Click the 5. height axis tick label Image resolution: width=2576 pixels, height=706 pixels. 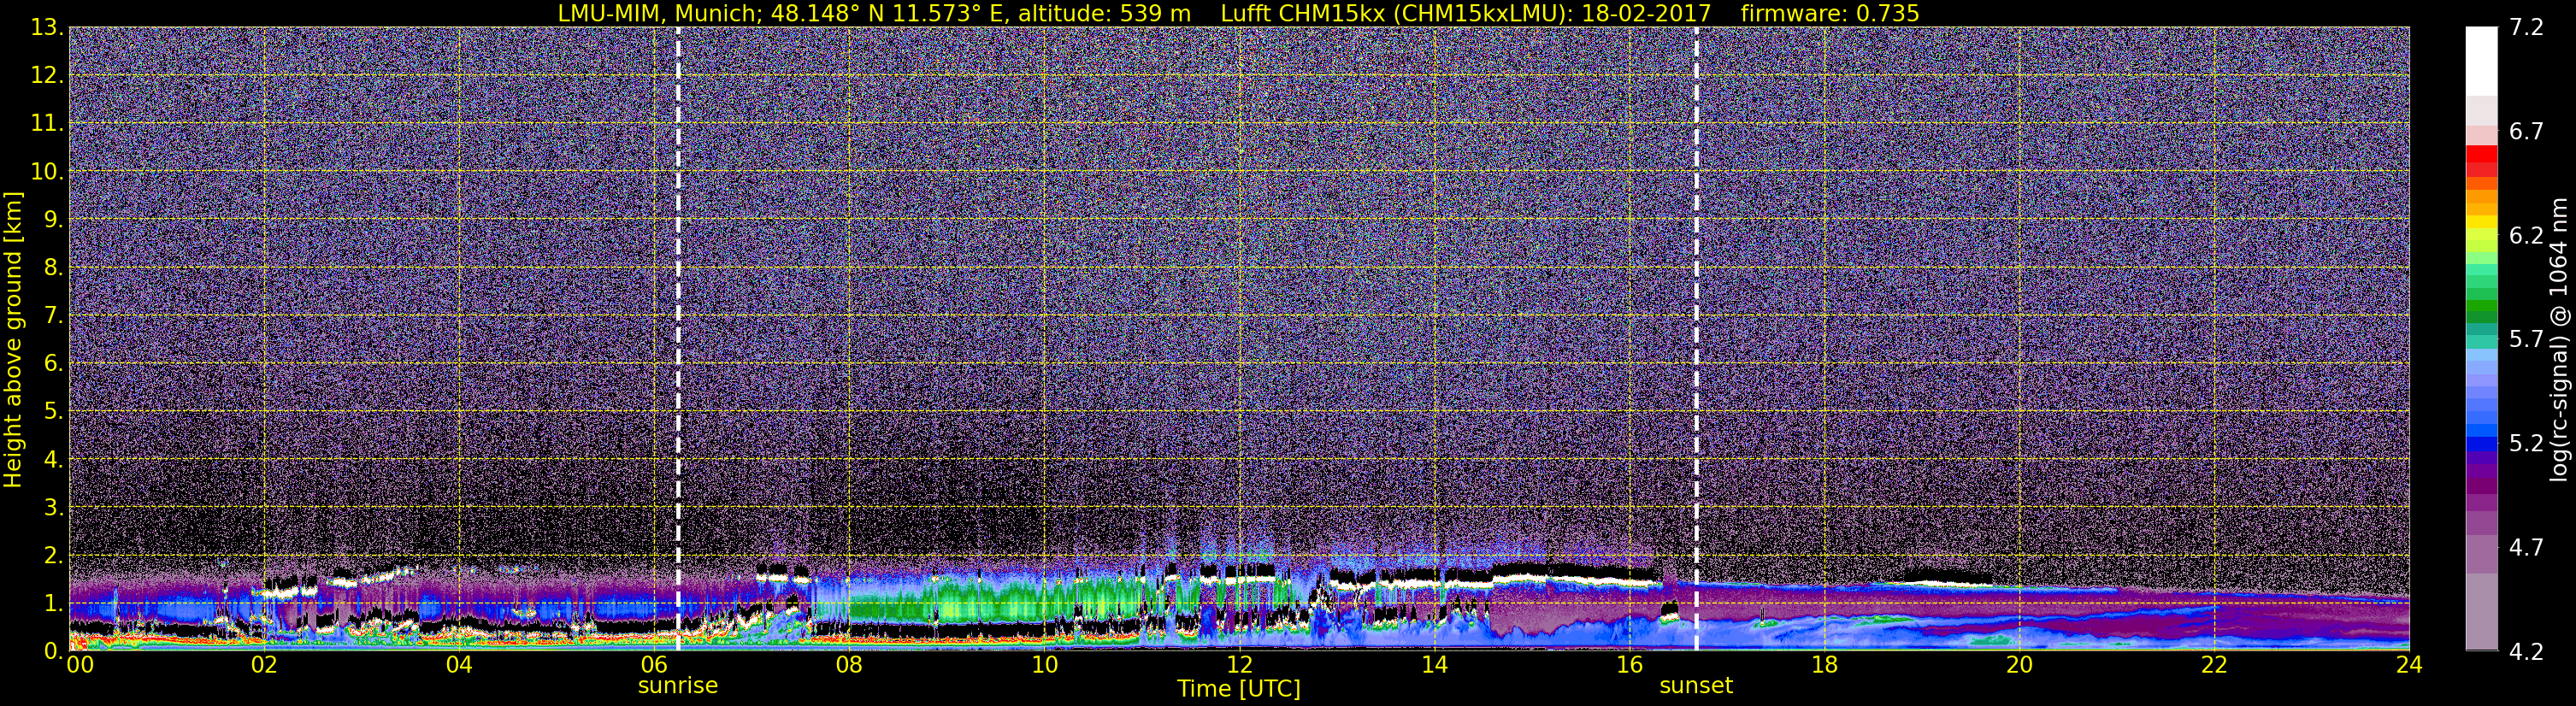[53, 412]
